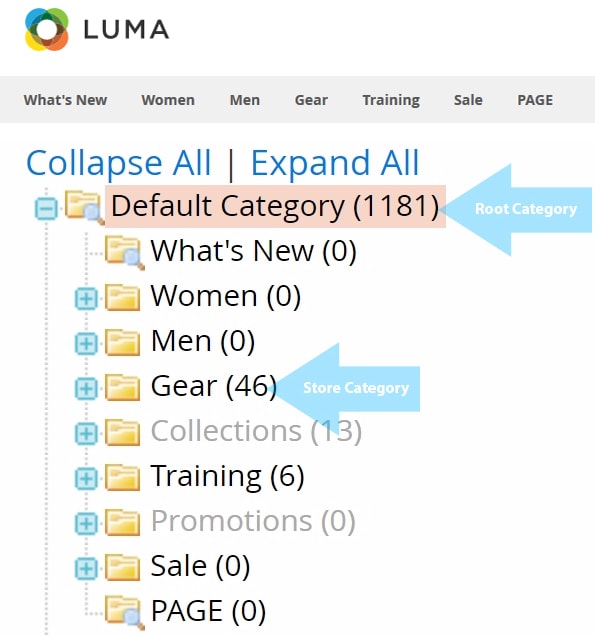The width and height of the screenshot is (595, 635).
Task: Click the Collections folder icon
Action: [x=122, y=433]
